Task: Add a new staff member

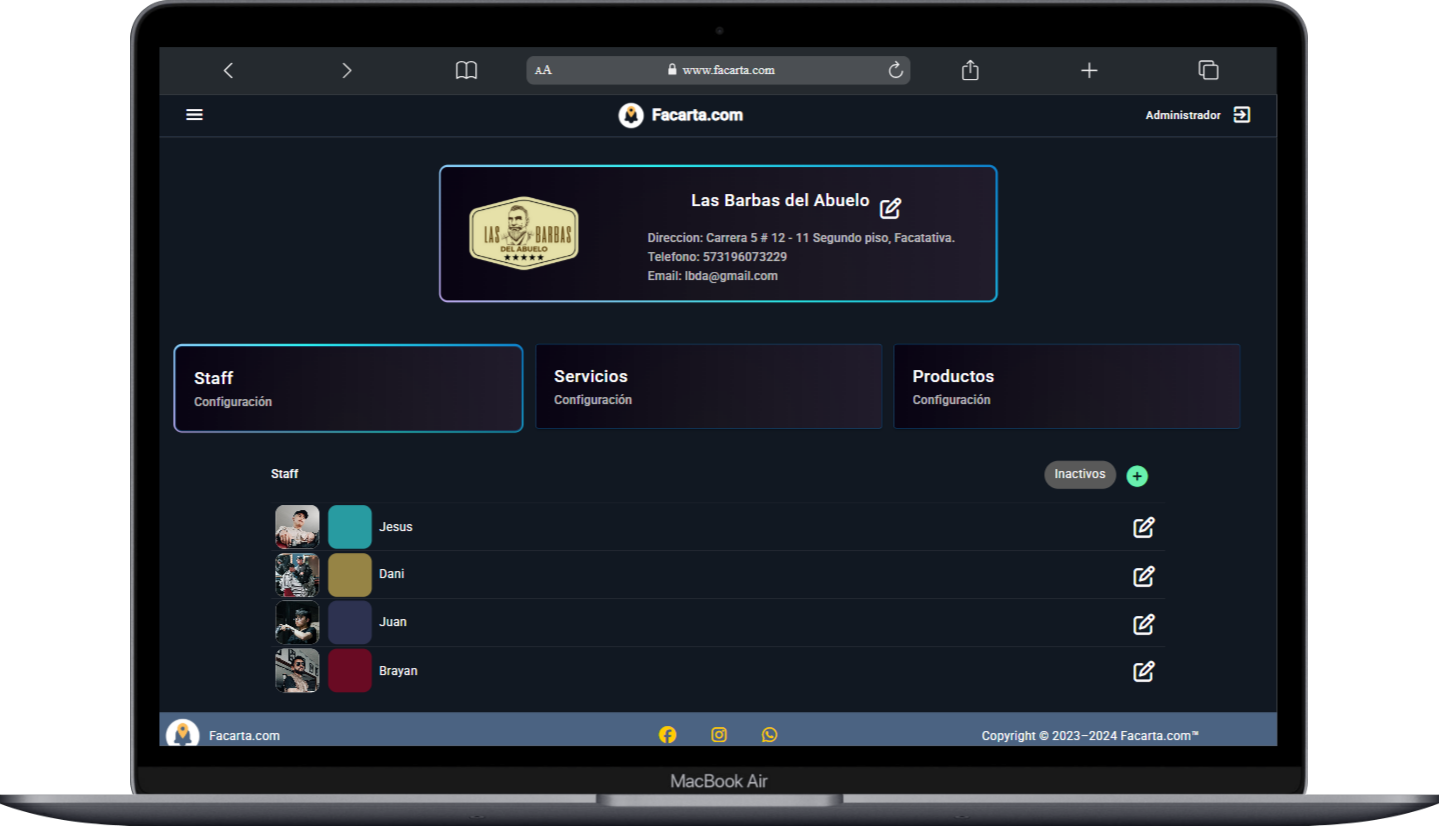Action: [x=1137, y=476]
